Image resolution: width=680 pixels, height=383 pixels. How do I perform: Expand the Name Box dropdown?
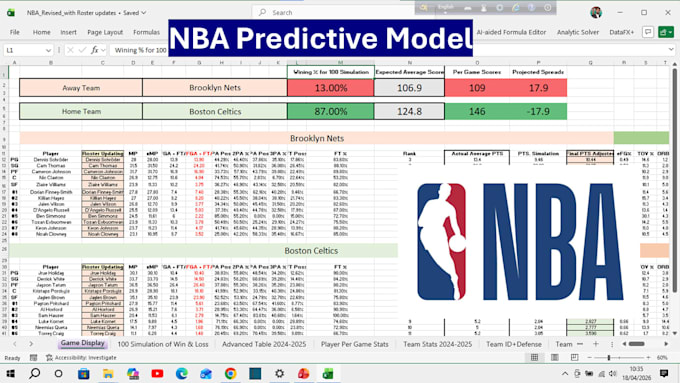coord(48,50)
